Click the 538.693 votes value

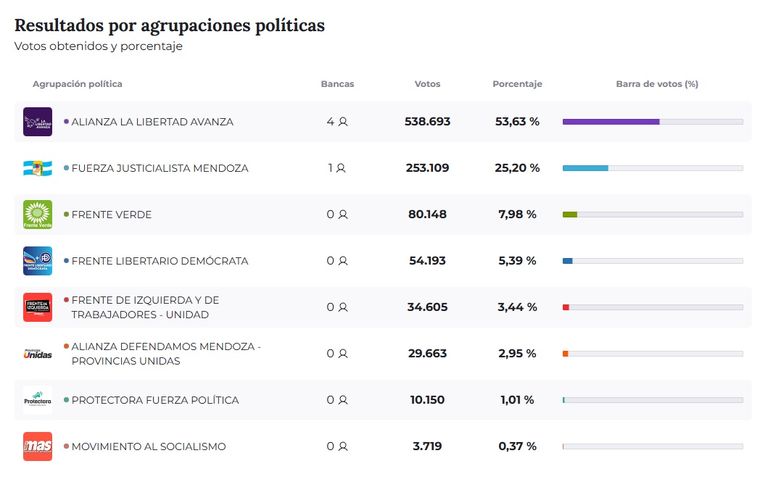click(x=427, y=122)
